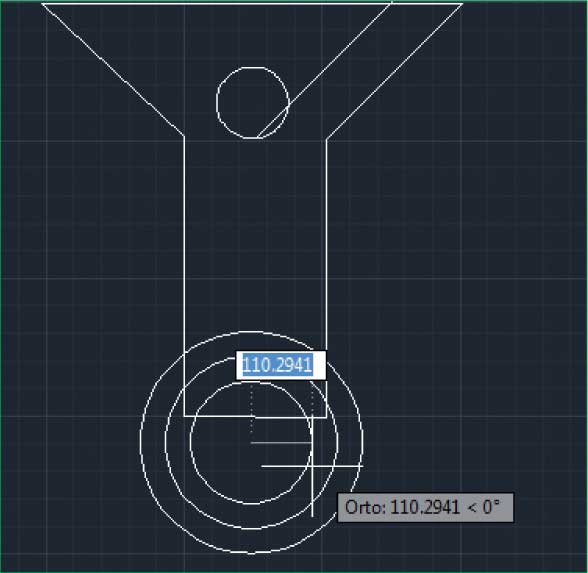Click the bottom-right corner of the rectangle

click(x=326, y=417)
